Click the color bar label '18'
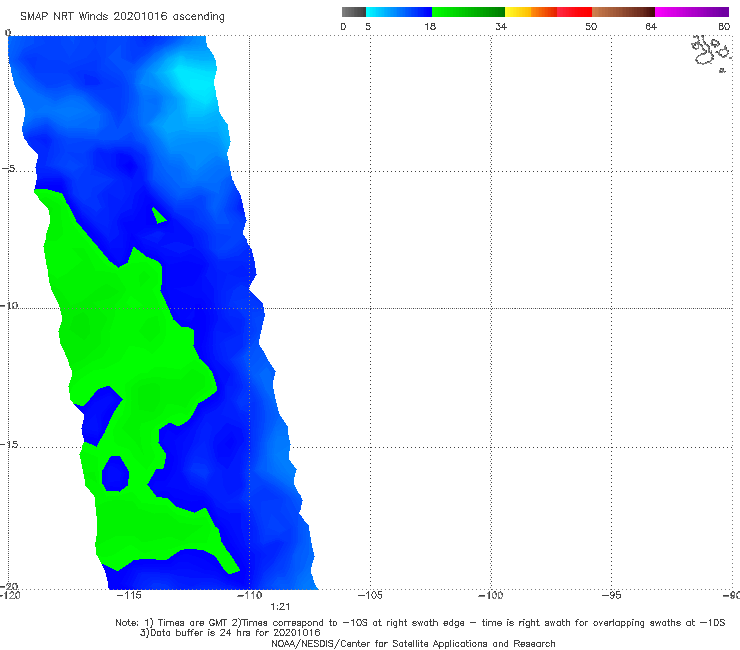The width and height of the screenshot is (740, 650). [430, 26]
